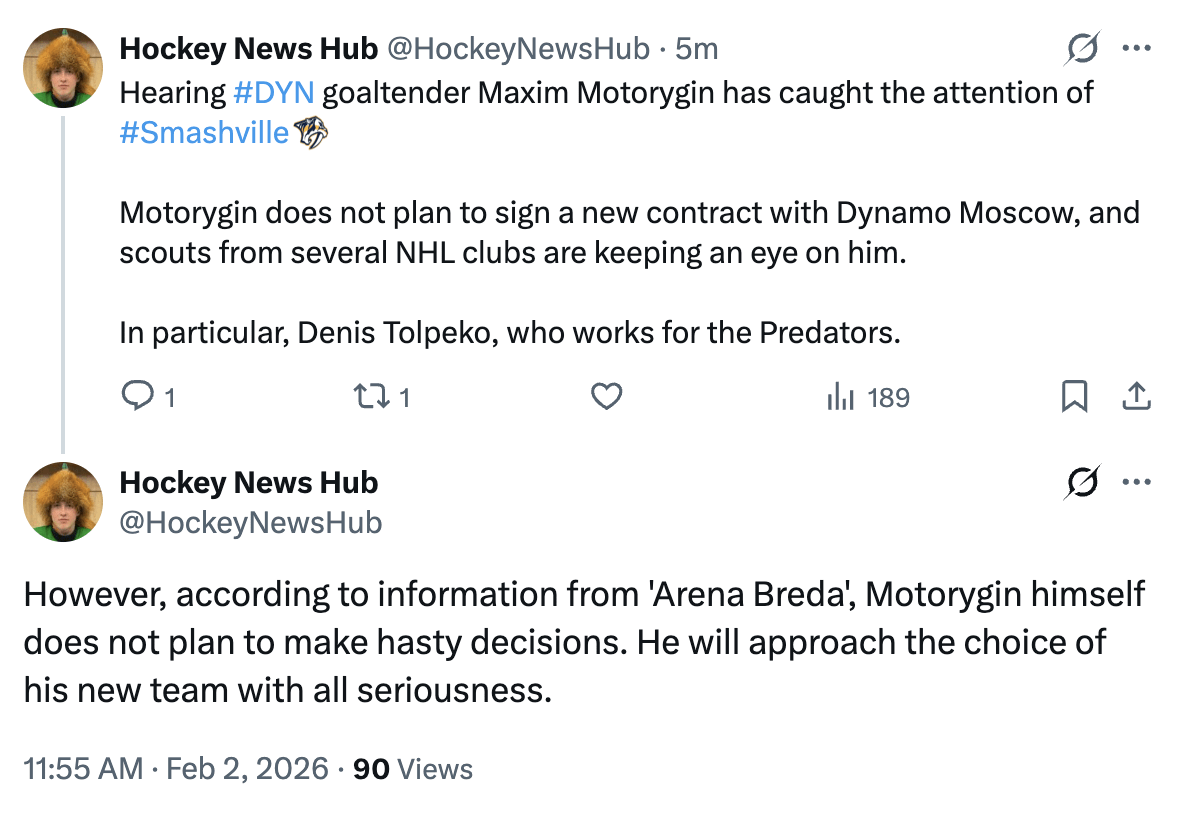Click the 5m timestamp on top tweet

coord(697,48)
